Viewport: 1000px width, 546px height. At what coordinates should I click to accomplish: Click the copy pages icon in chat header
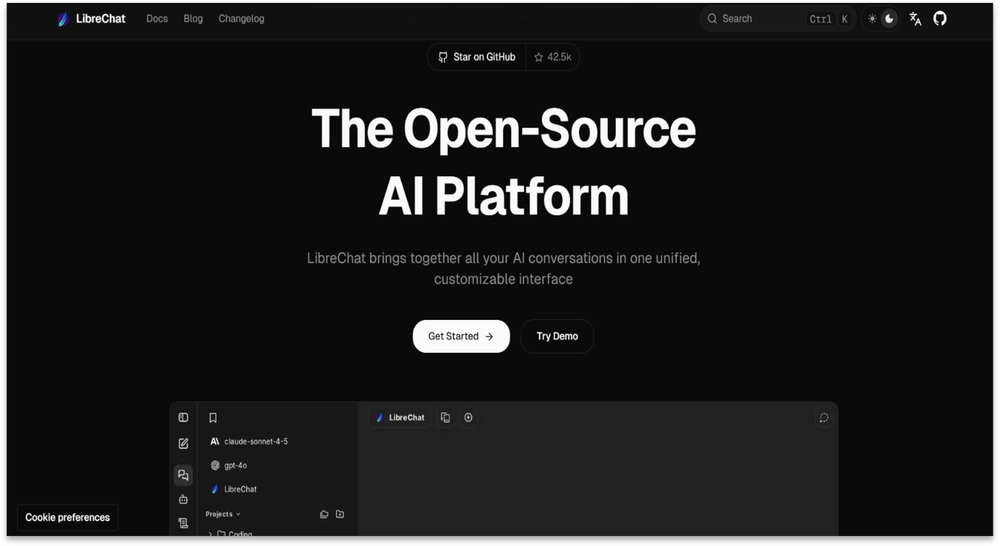coord(445,417)
